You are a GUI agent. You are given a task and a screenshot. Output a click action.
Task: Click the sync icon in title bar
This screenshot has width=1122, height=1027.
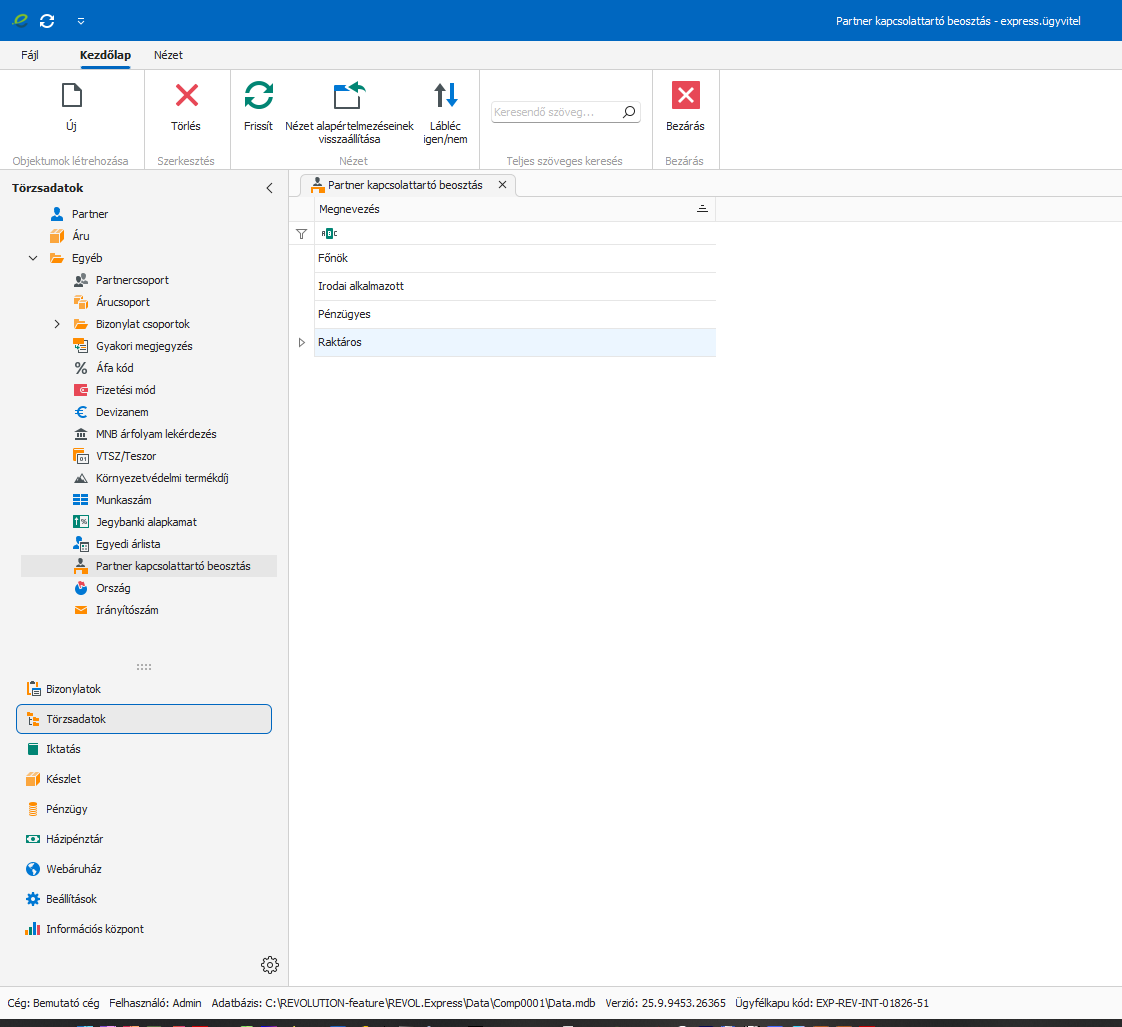[x=47, y=20]
